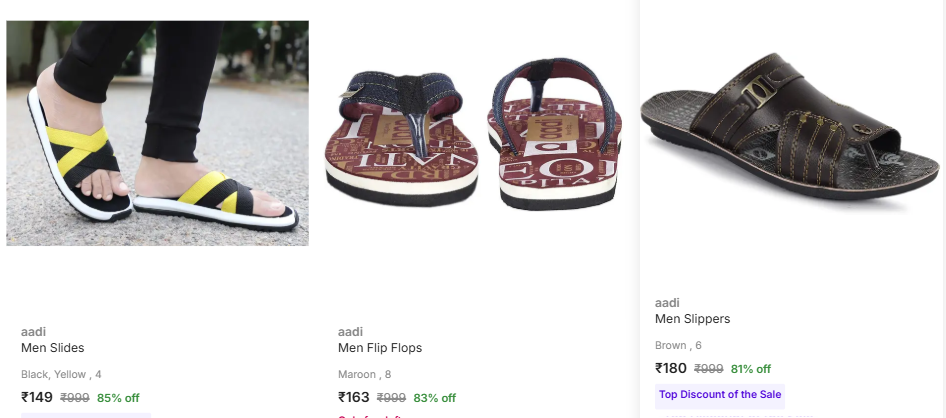The height and width of the screenshot is (418, 946).
Task: Click the Men Flip Flops product title
Action: [x=380, y=348]
